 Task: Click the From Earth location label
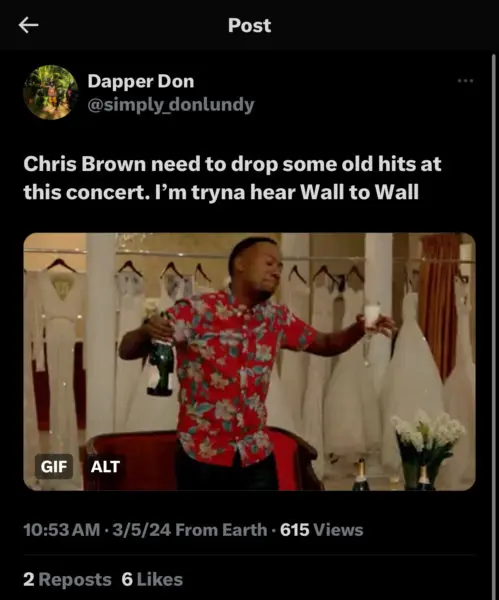pyautogui.click(x=221, y=530)
